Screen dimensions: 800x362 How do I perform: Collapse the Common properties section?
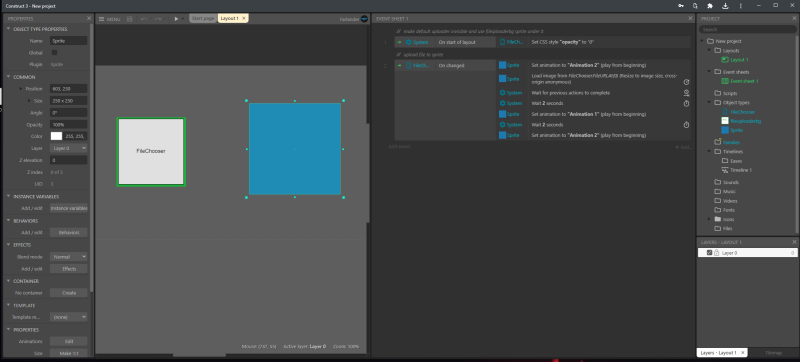pos(8,77)
